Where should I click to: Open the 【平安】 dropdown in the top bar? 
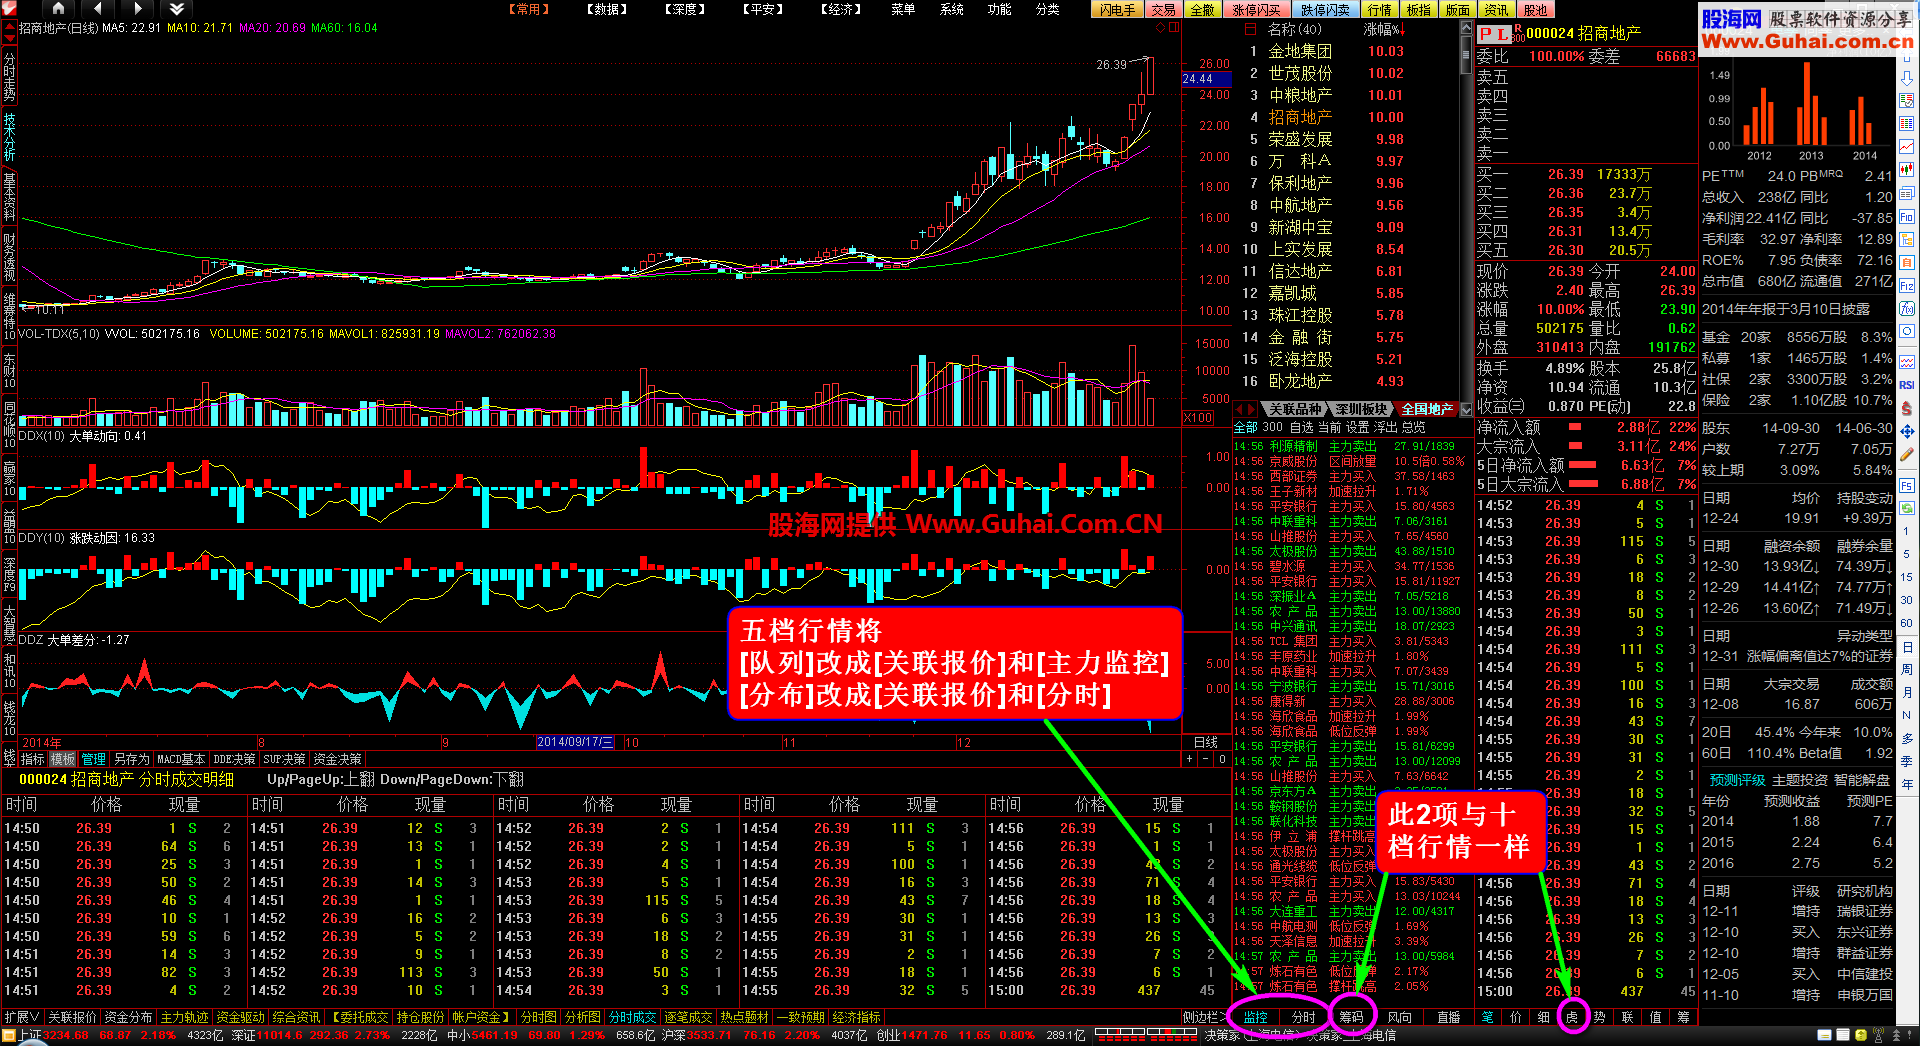763,9
